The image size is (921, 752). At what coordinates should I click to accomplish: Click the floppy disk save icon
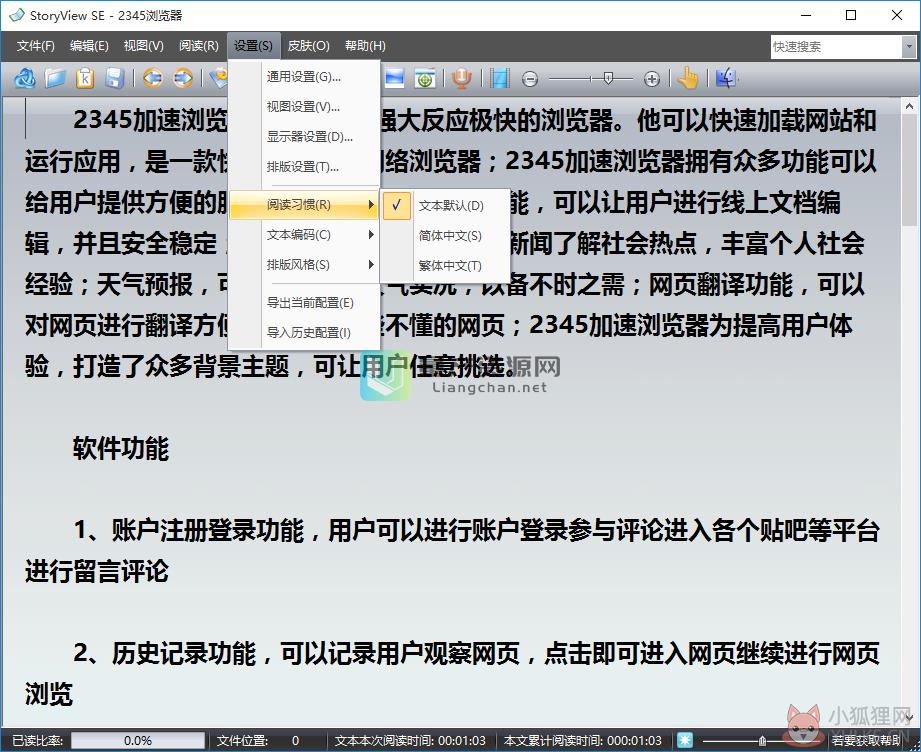pos(115,78)
